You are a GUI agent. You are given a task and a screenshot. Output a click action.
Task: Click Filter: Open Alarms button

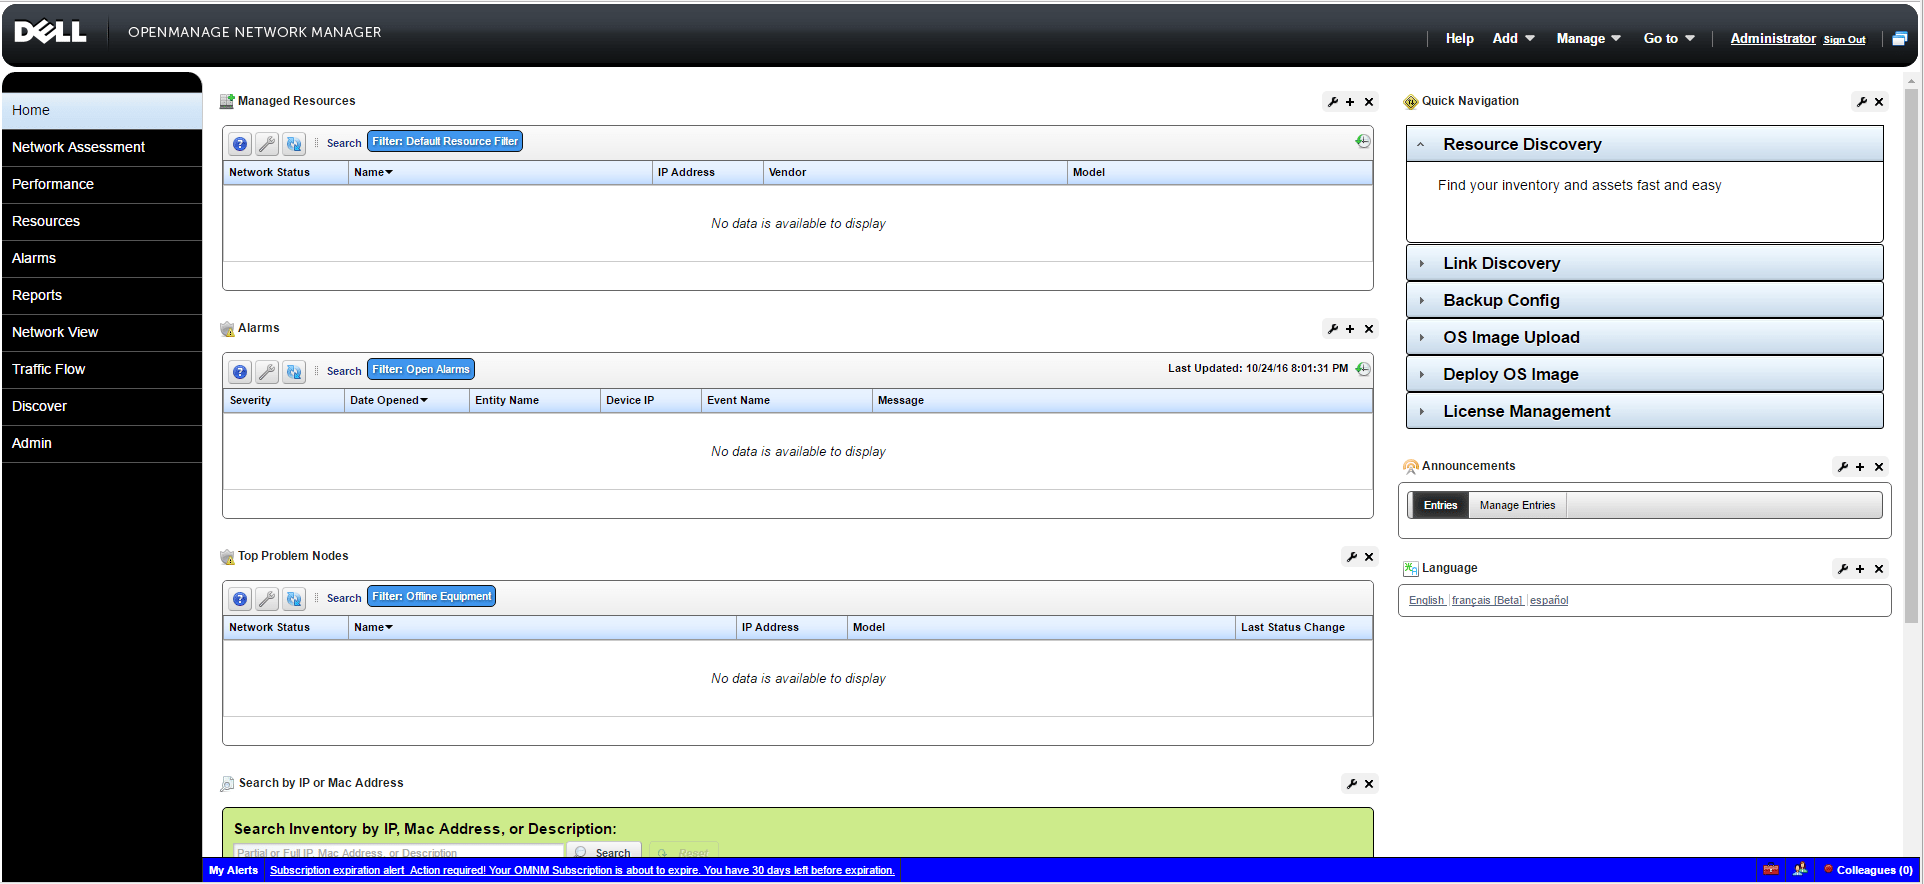[x=421, y=370]
